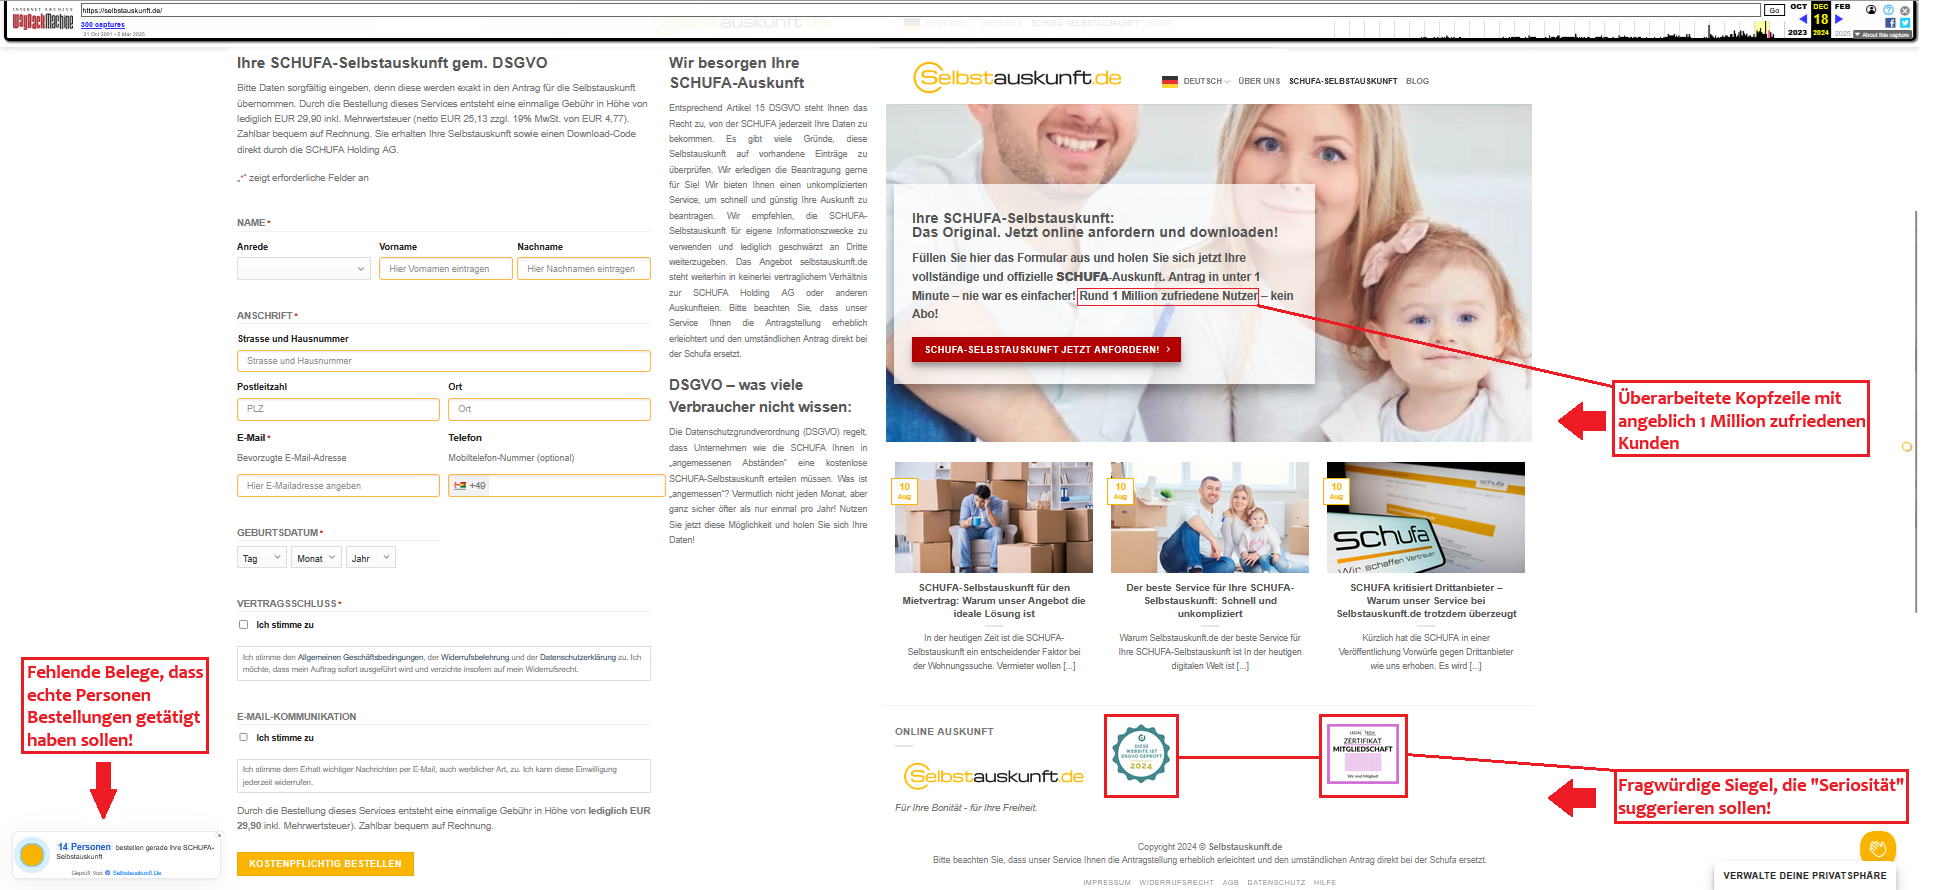Open the HILFE footer link
This screenshot has width=1935, height=890.
[1325, 883]
